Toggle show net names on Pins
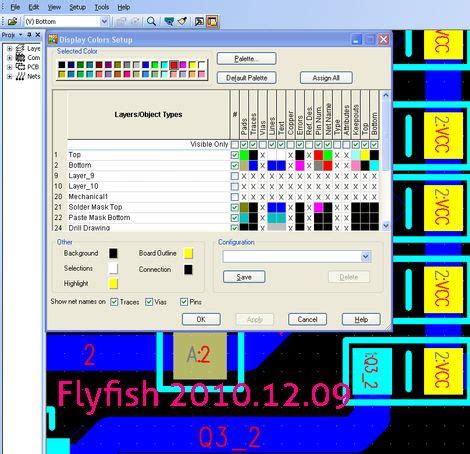Image resolution: width=470 pixels, height=454 pixels. coord(184,302)
